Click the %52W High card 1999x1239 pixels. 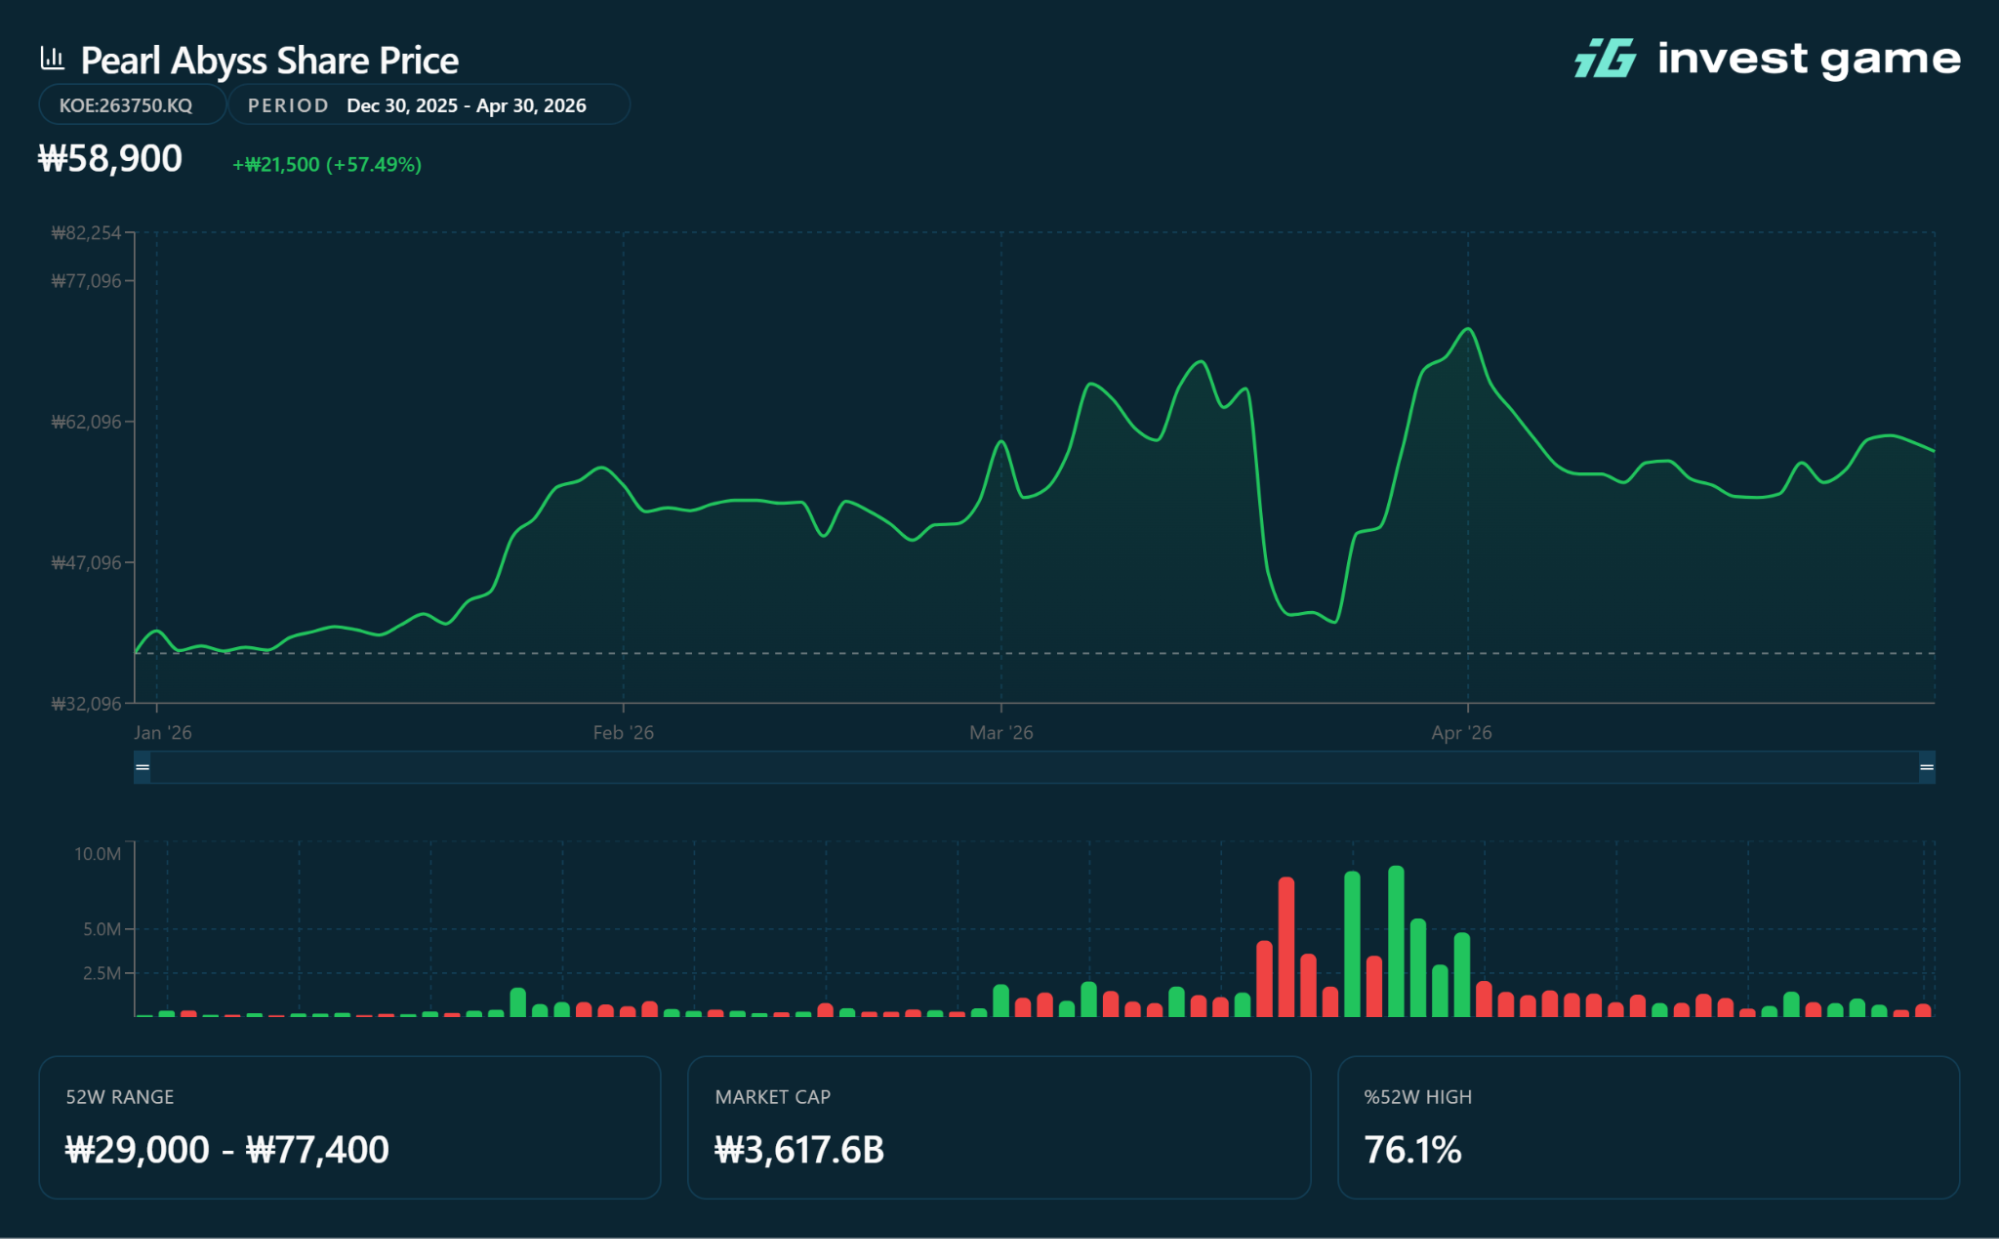(x=1648, y=1127)
